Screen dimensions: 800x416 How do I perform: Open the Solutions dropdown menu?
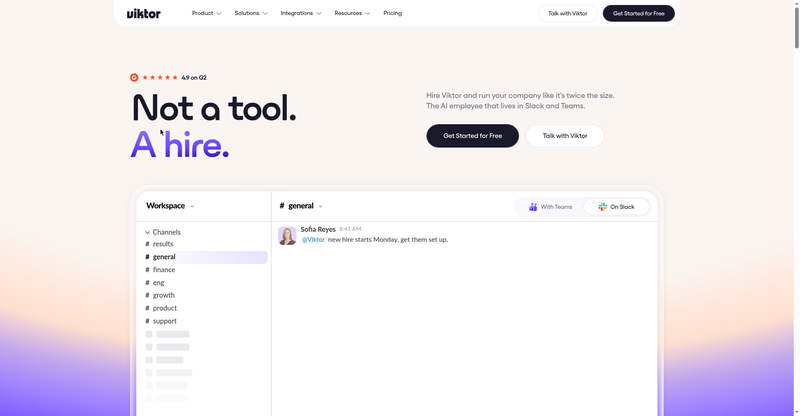click(x=251, y=13)
